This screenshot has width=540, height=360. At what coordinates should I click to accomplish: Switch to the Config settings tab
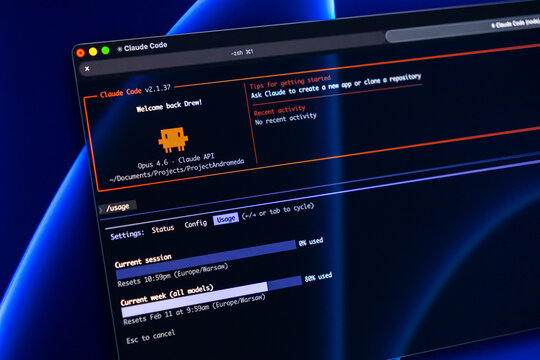coord(196,224)
